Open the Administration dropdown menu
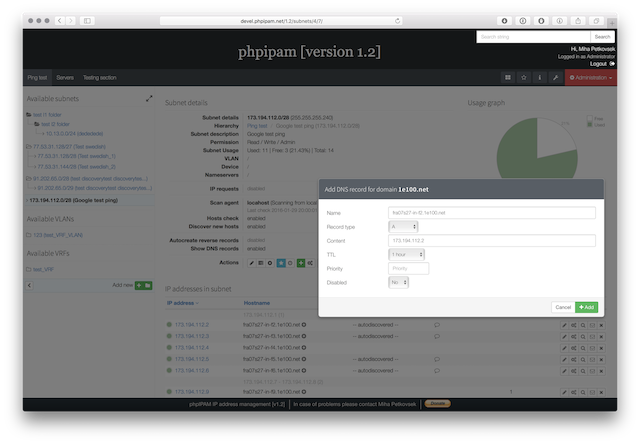 (591, 78)
